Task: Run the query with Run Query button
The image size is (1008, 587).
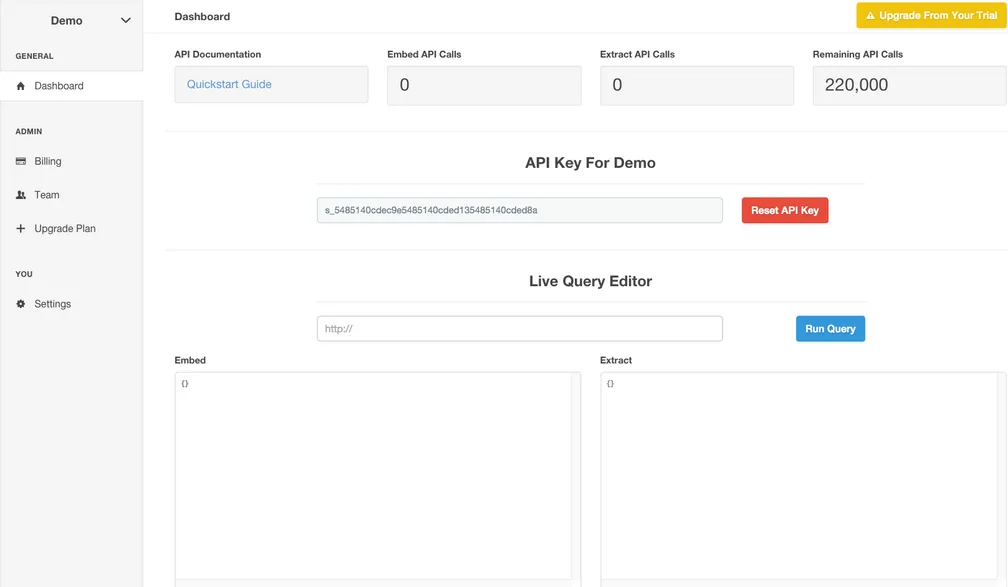Action: [830, 329]
